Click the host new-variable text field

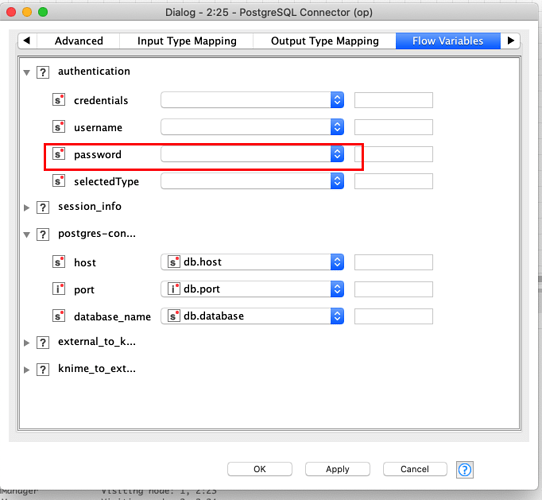393,262
